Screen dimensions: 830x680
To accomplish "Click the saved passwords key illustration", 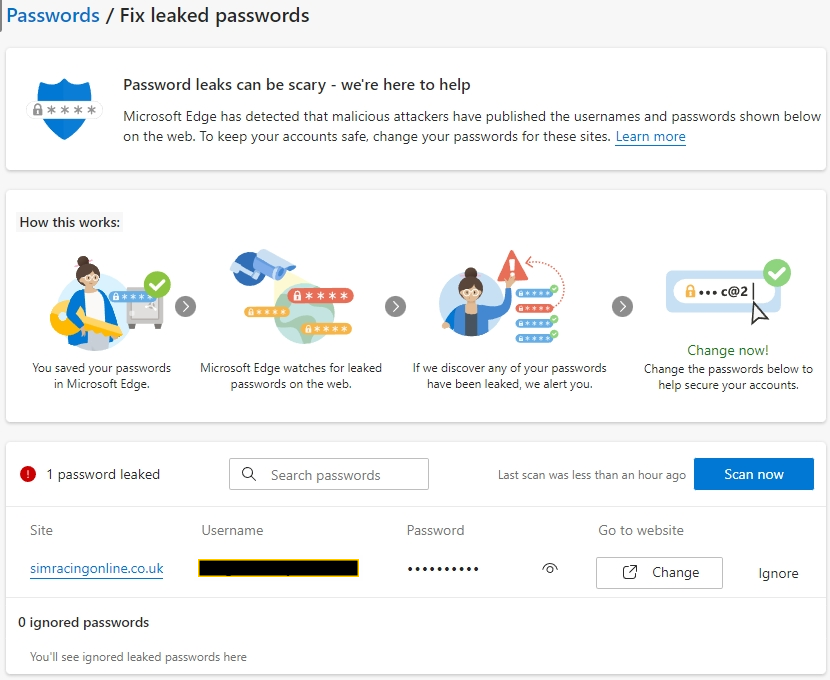I will (x=110, y=303).
